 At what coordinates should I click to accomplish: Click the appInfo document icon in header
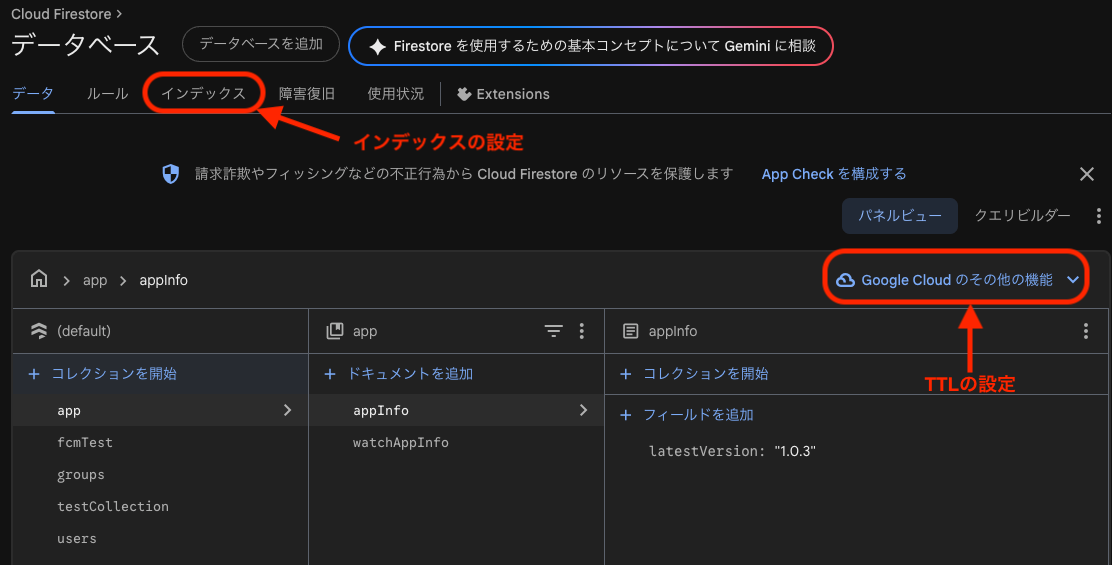(x=630, y=331)
